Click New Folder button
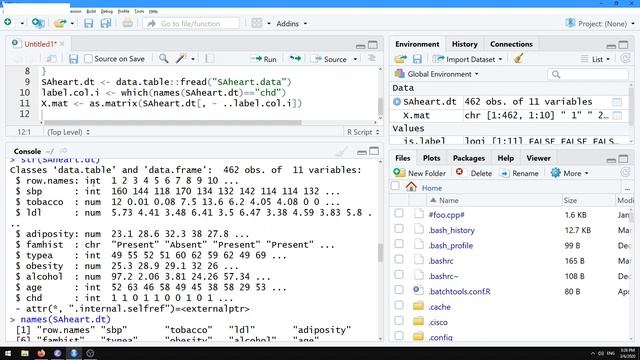This screenshot has width=640, height=360. (420, 173)
